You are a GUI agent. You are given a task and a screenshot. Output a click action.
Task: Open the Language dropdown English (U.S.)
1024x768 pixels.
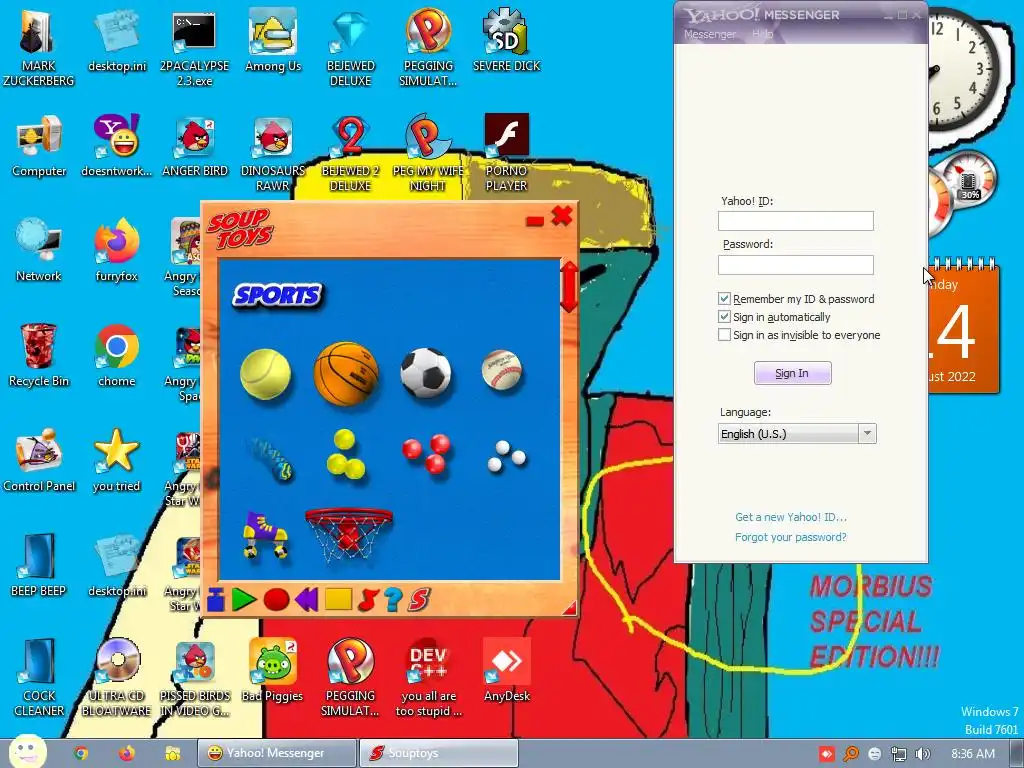(797, 434)
